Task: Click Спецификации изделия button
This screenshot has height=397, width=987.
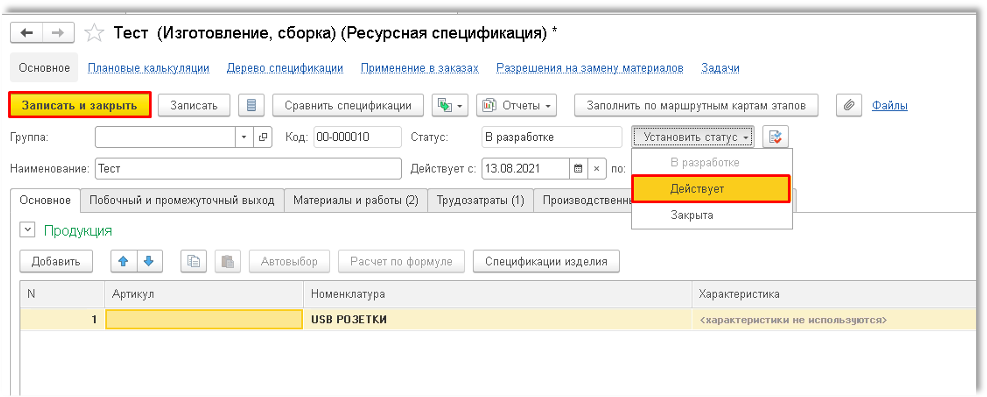Action: click(x=546, y=261)
